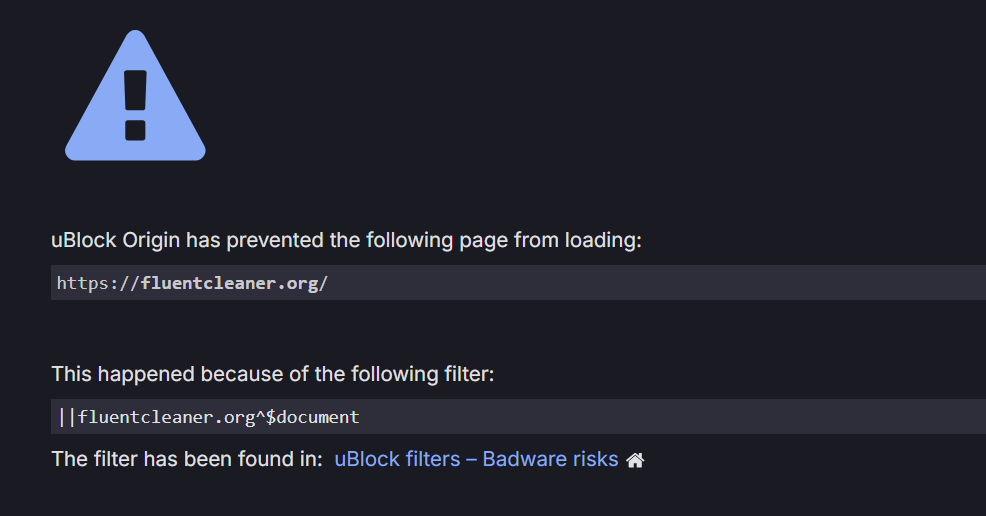This screenshot has height=516, width=986.
Task: Click the ||fluentcleaner.org^$document filter rule
Action: tap(208, 417)
